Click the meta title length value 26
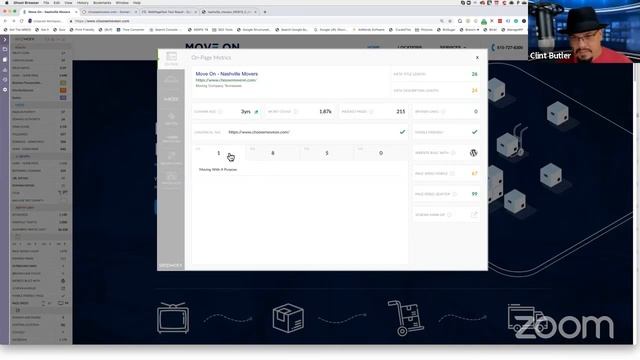 click(474, 74)
